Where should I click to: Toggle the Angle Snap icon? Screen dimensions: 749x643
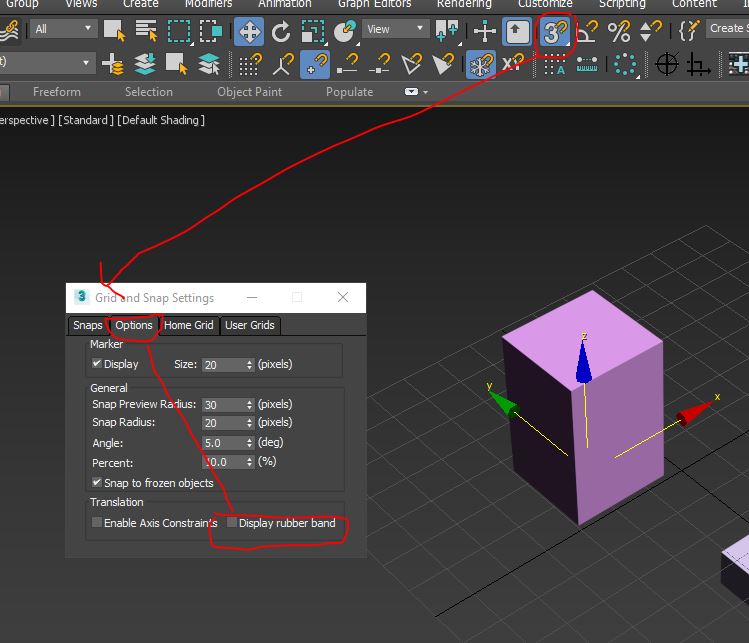588,32
